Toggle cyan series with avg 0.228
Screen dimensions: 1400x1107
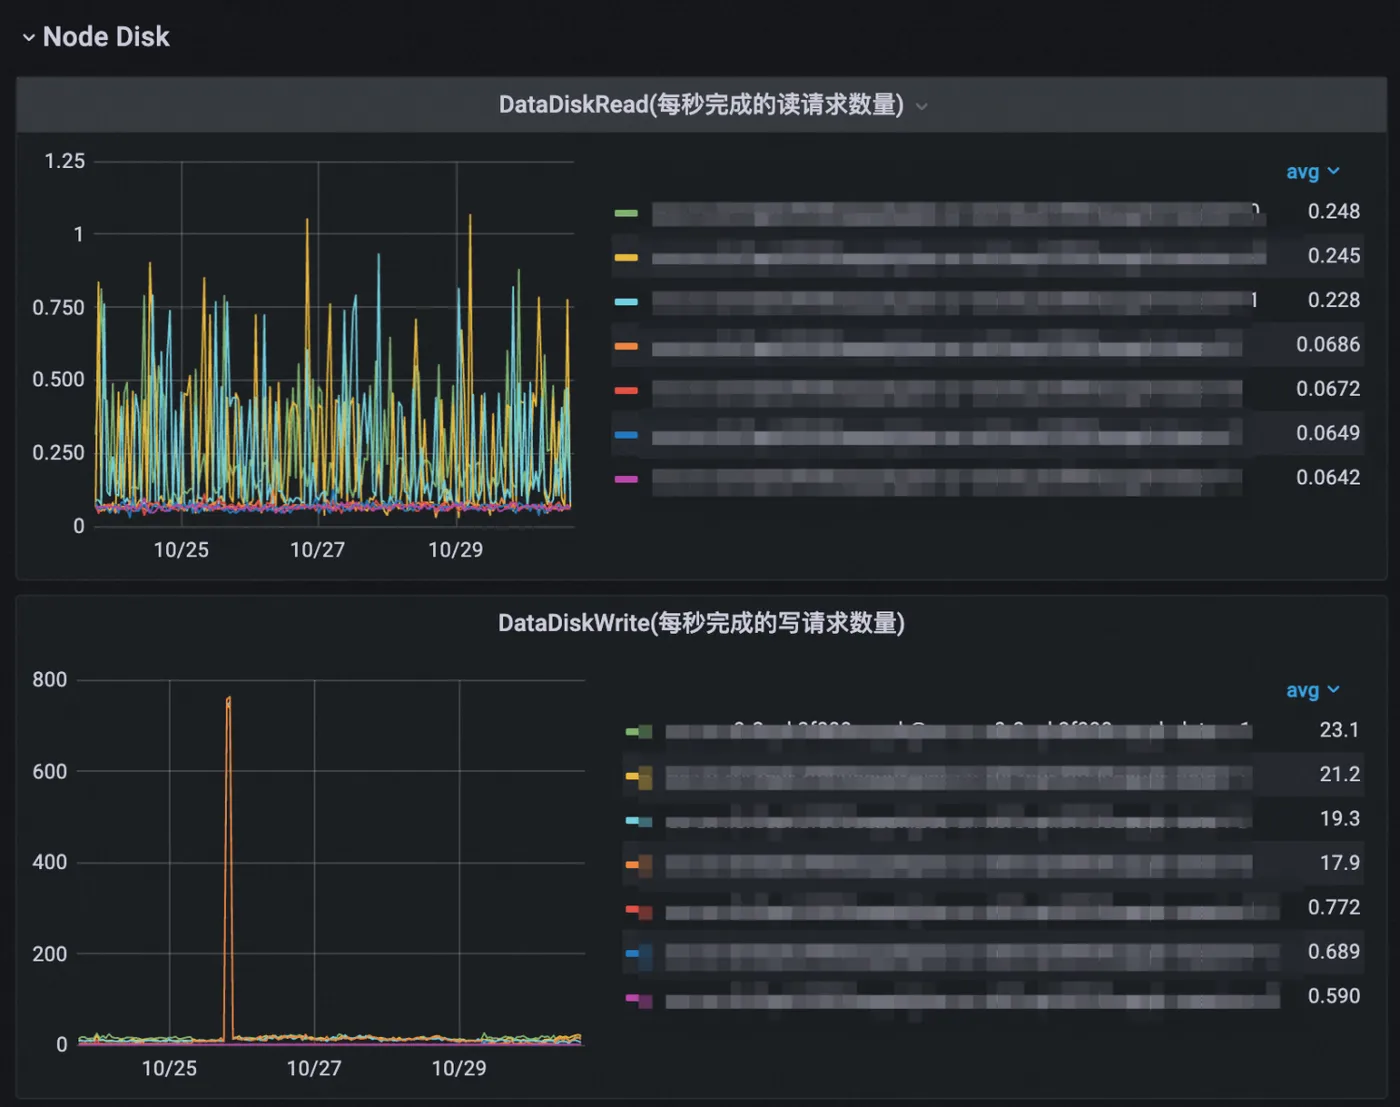[626, 301]
